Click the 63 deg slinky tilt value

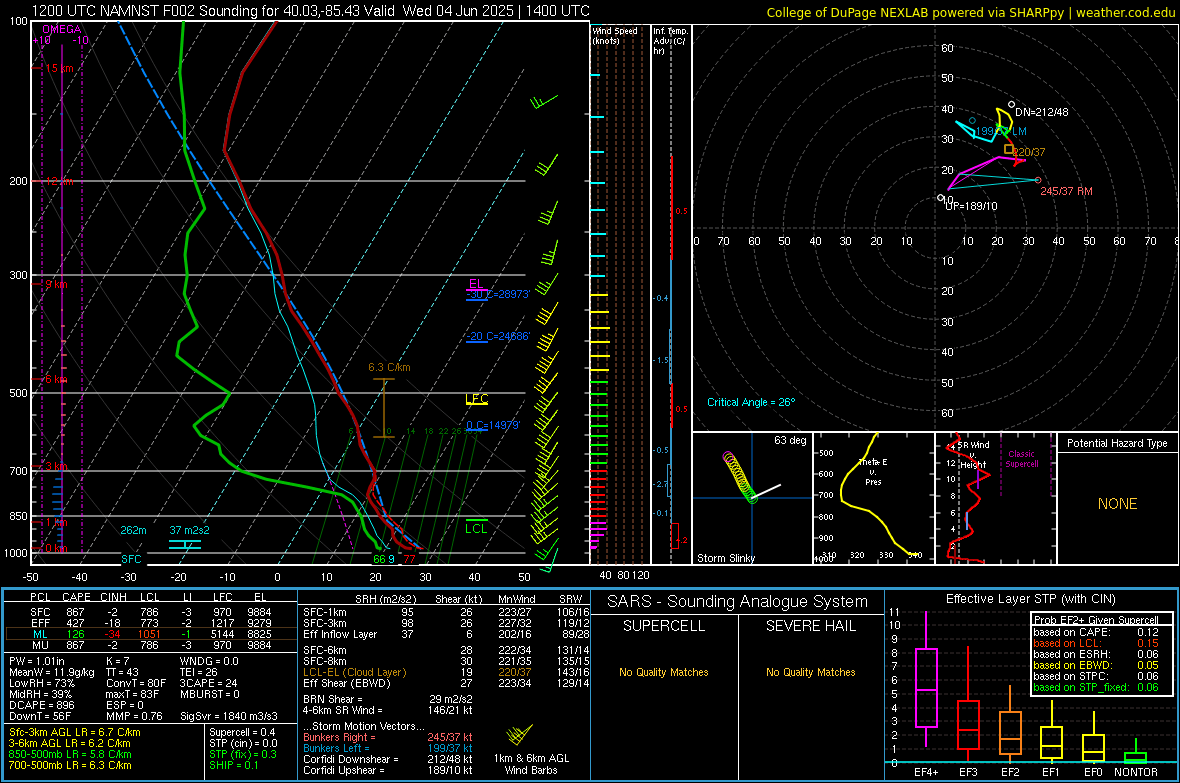click(x=790, y=440)
